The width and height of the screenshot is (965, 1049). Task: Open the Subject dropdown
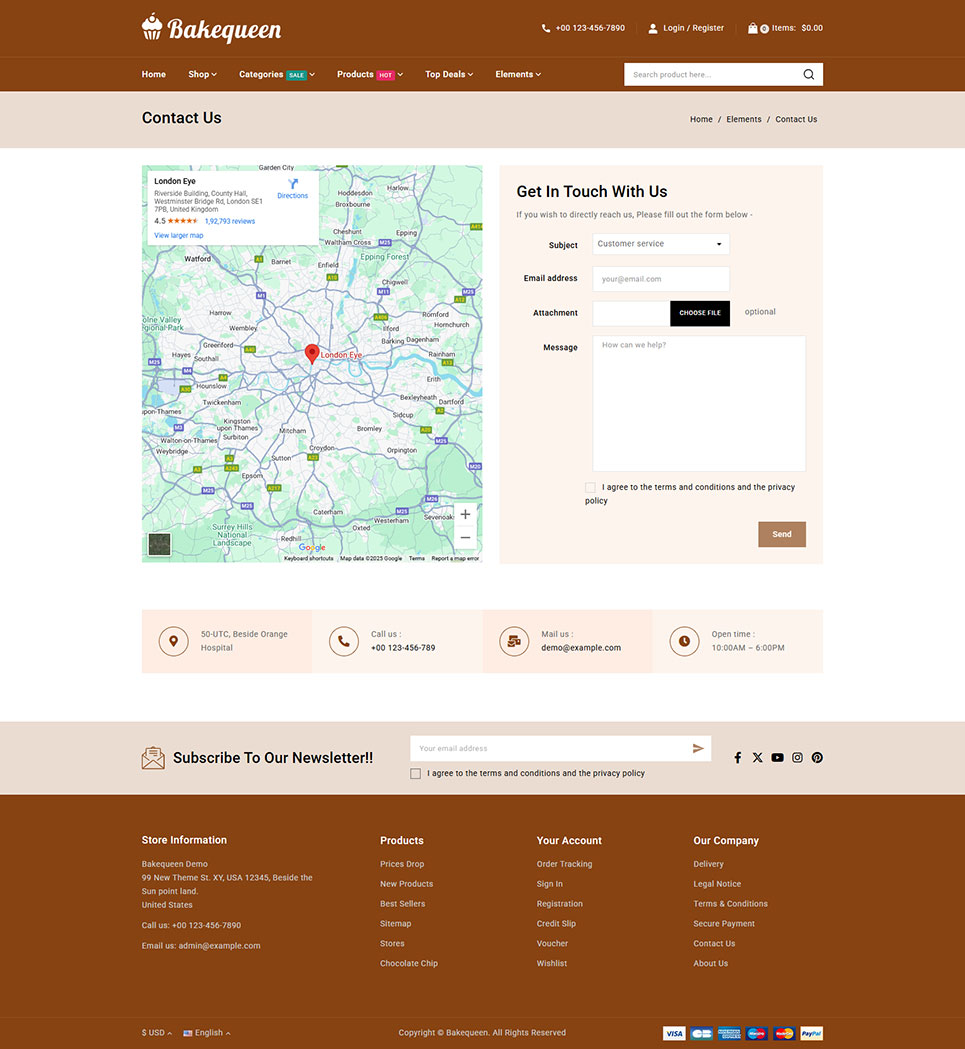coord(660,244)
